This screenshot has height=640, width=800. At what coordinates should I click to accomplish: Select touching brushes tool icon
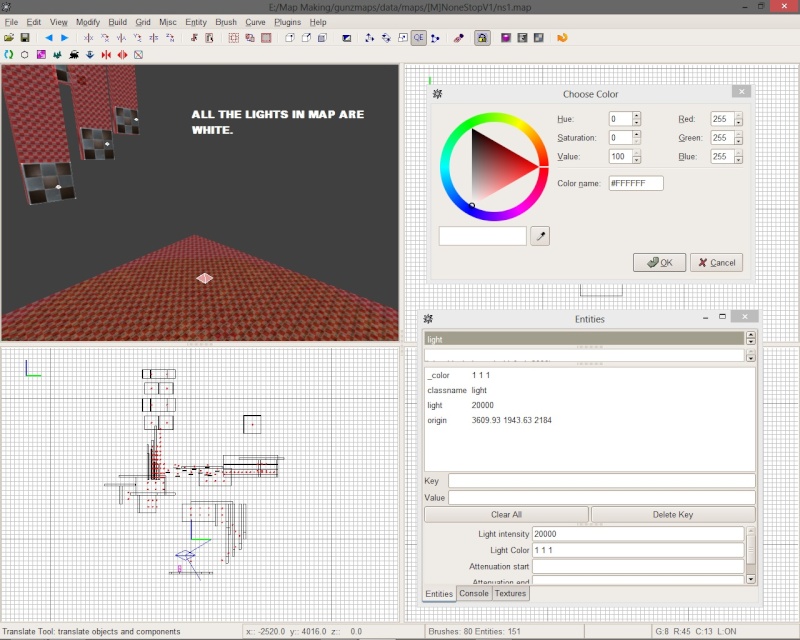(x=194, y=38)
